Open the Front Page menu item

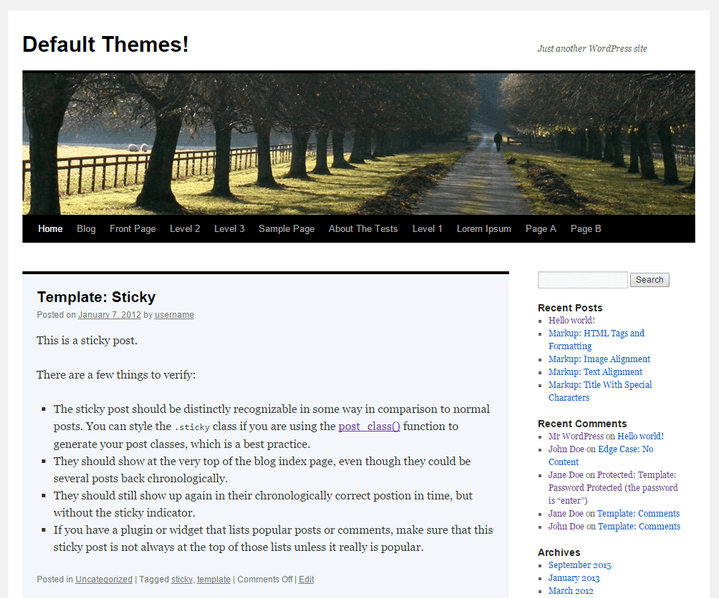(133, 229)
